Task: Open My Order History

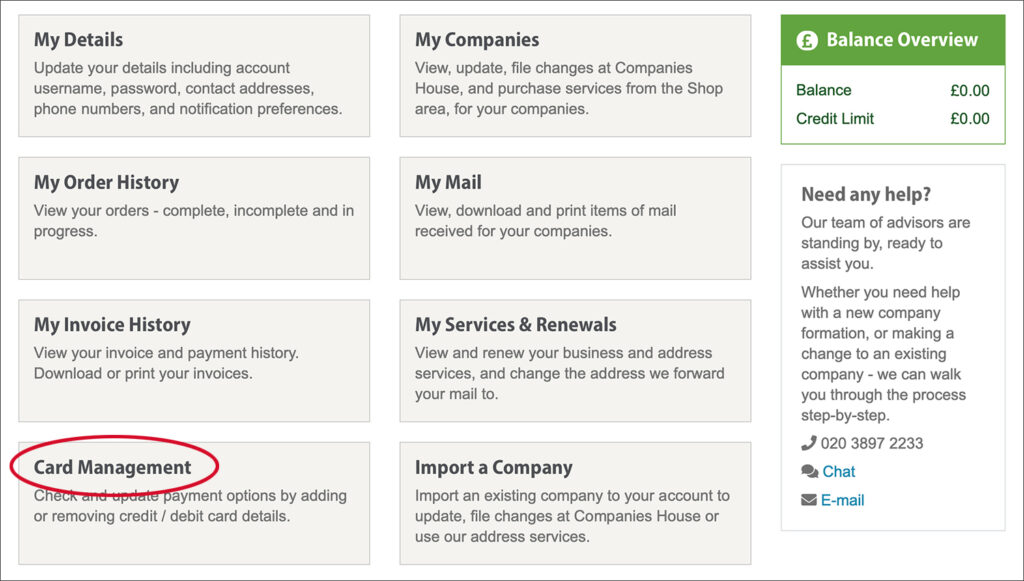Action: point(194,218)
